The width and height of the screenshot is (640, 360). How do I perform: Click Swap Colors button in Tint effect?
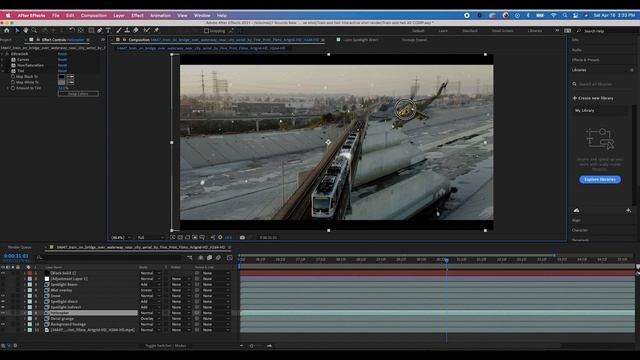point(78,94)
